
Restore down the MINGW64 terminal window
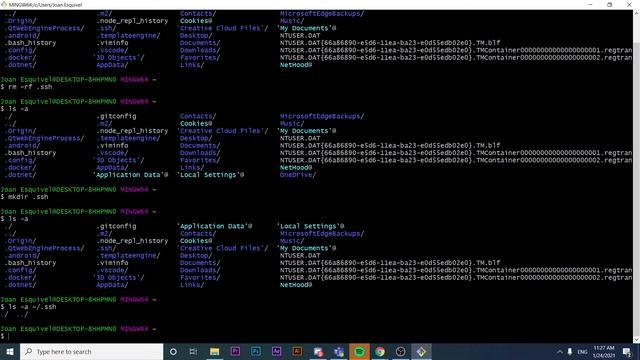coord(609,4)
